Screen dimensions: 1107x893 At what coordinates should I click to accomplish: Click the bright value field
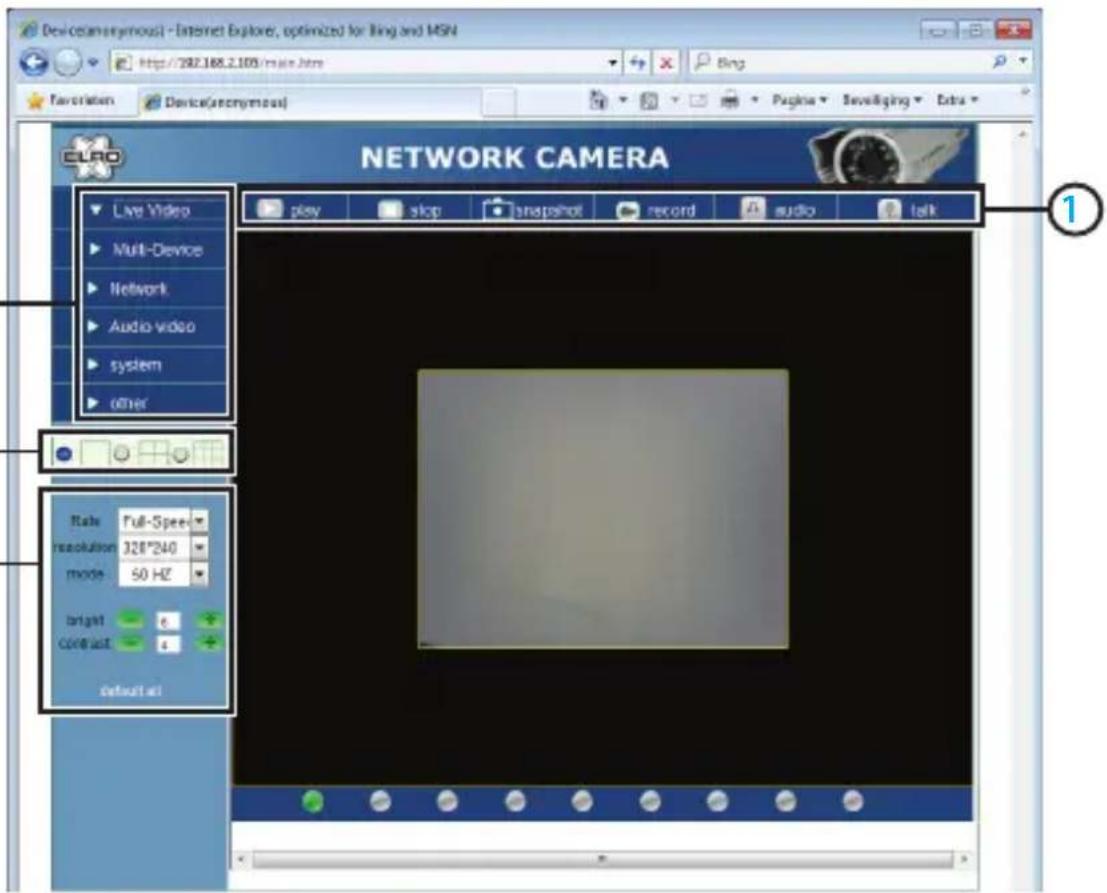click(168, 621)
